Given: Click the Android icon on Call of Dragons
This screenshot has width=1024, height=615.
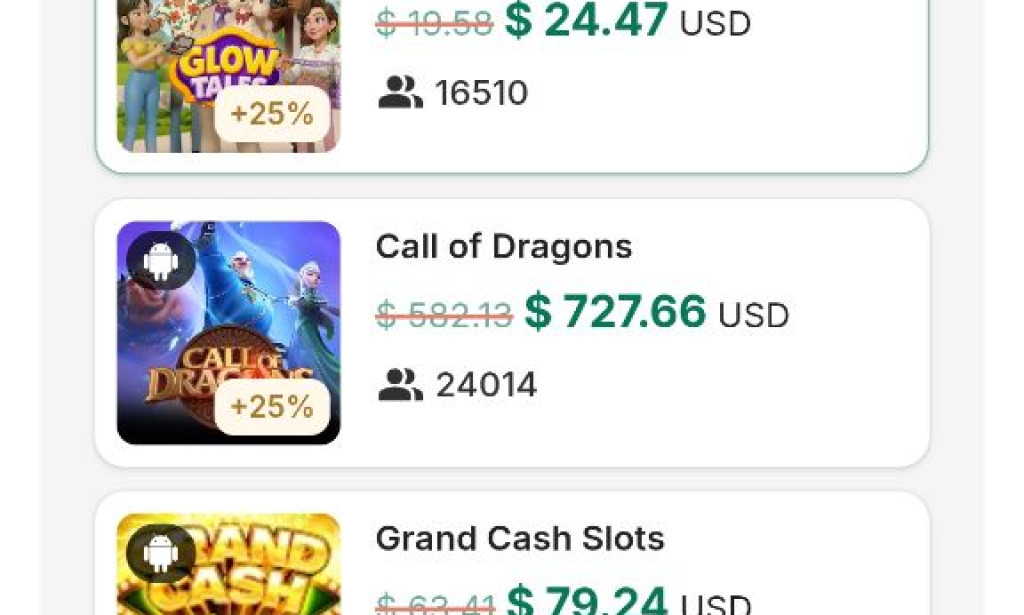Looking at the screenshot, I should 160,261.
